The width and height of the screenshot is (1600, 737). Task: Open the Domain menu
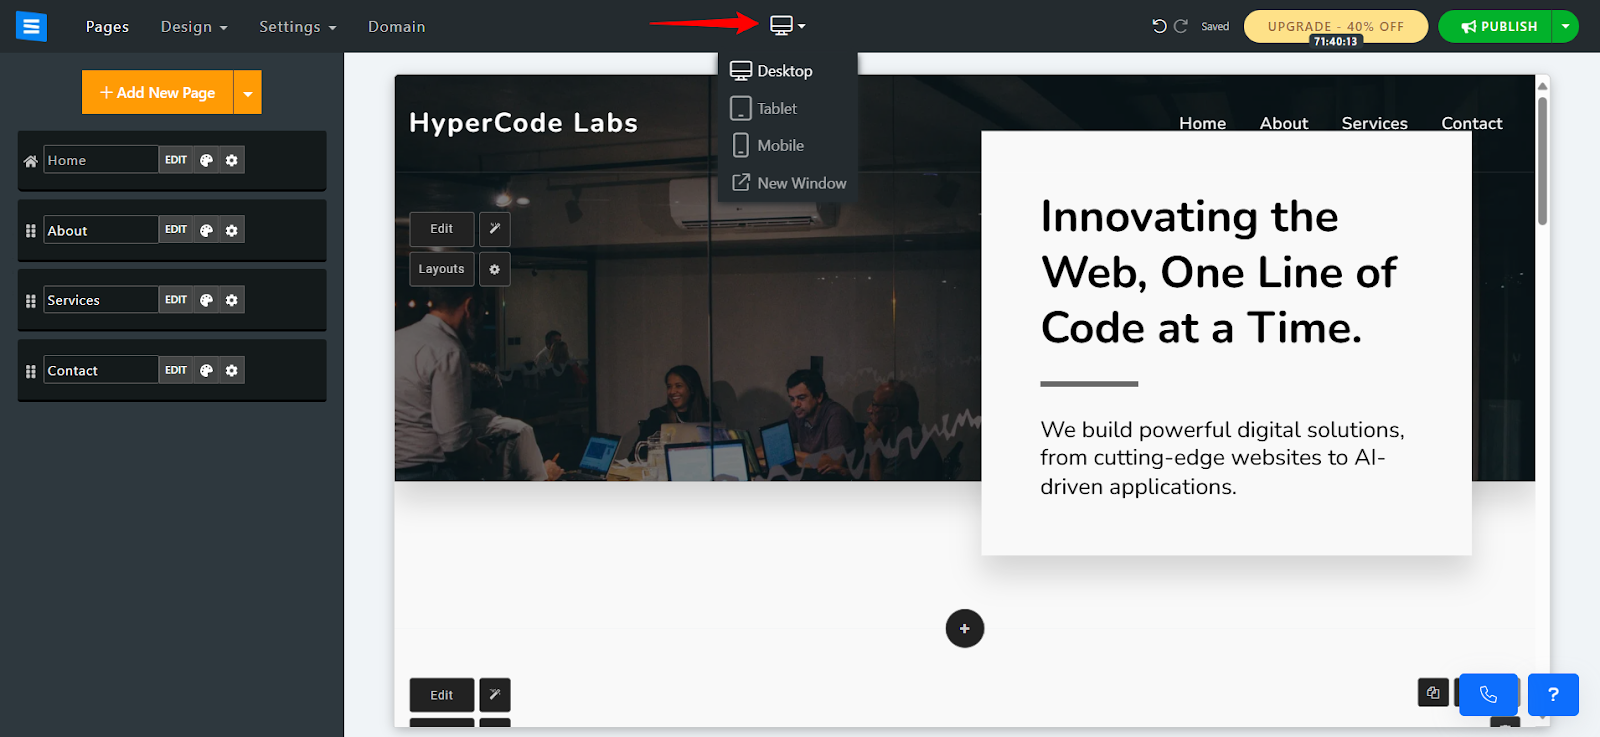click(x=396, y=27)
